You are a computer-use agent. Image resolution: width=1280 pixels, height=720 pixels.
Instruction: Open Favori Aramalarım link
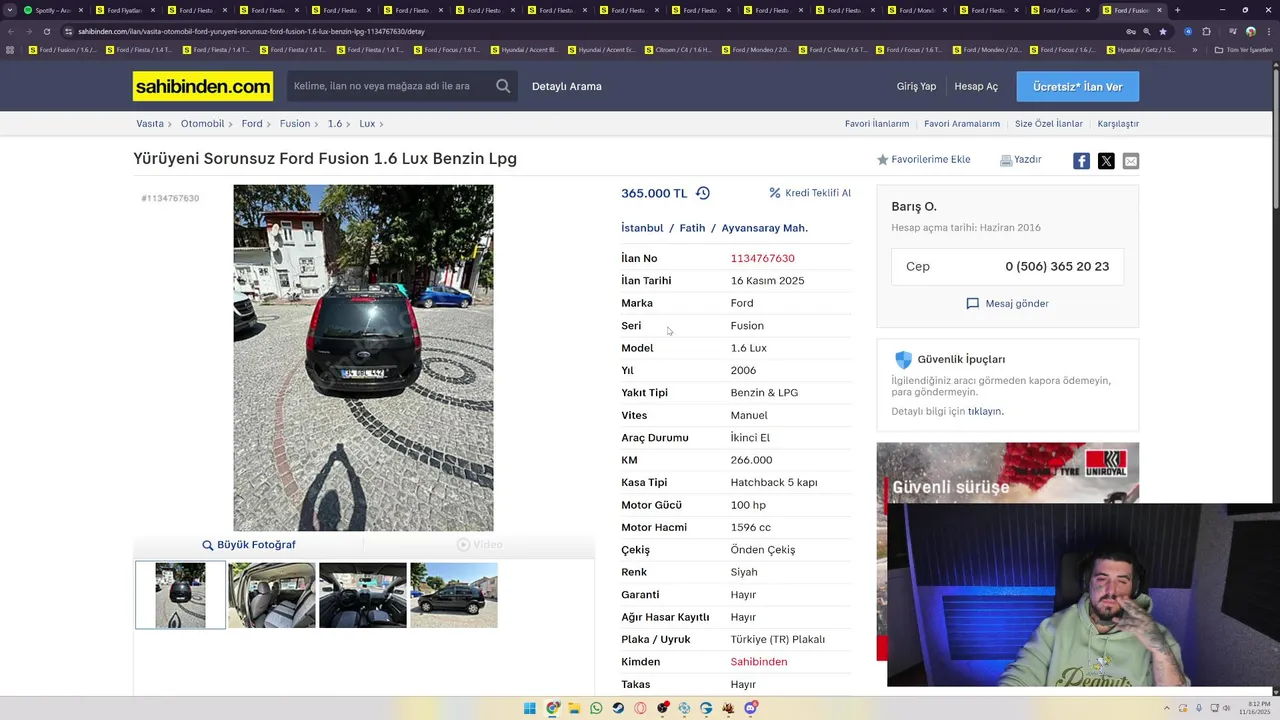[962, 124]
